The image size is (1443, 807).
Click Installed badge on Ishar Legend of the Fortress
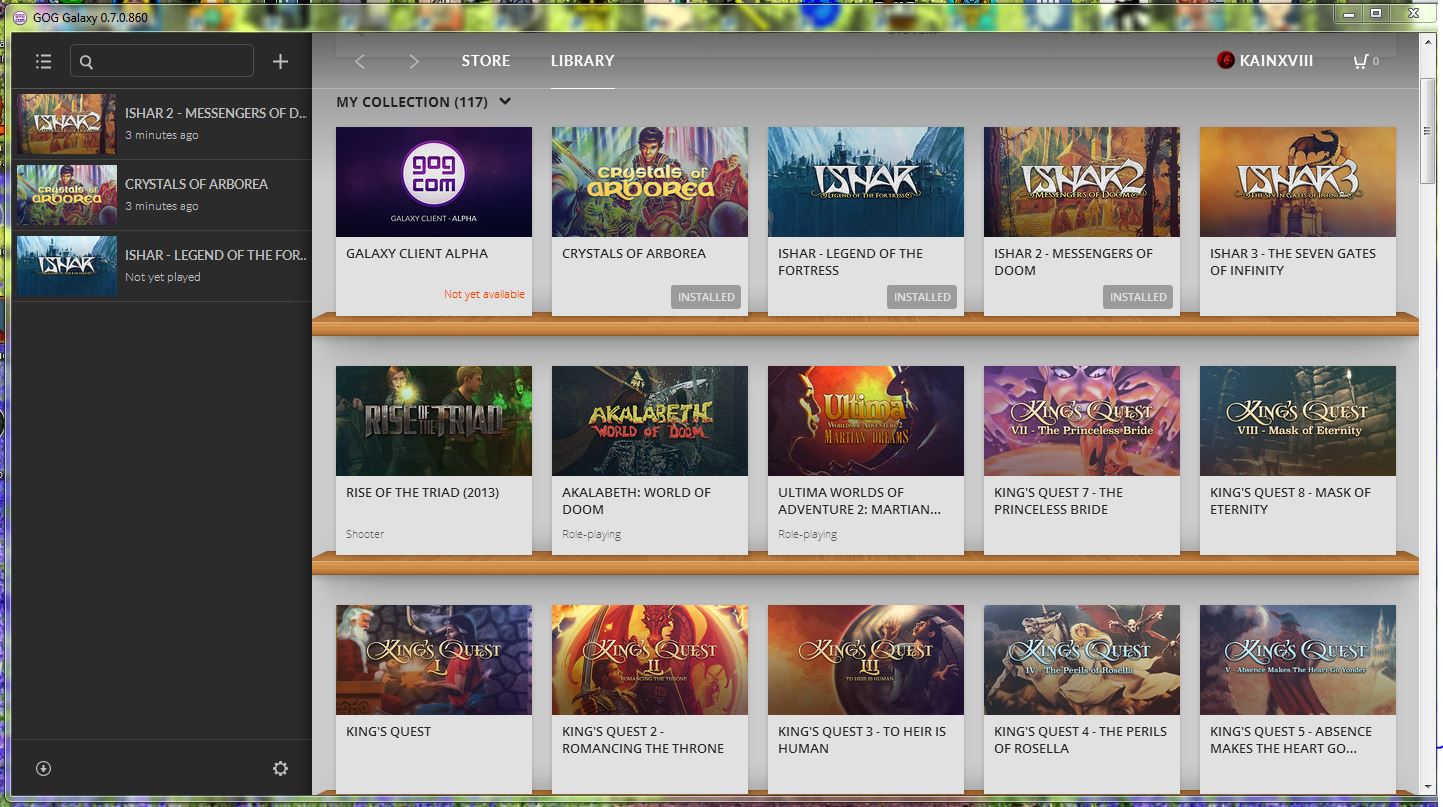point(922,297)
